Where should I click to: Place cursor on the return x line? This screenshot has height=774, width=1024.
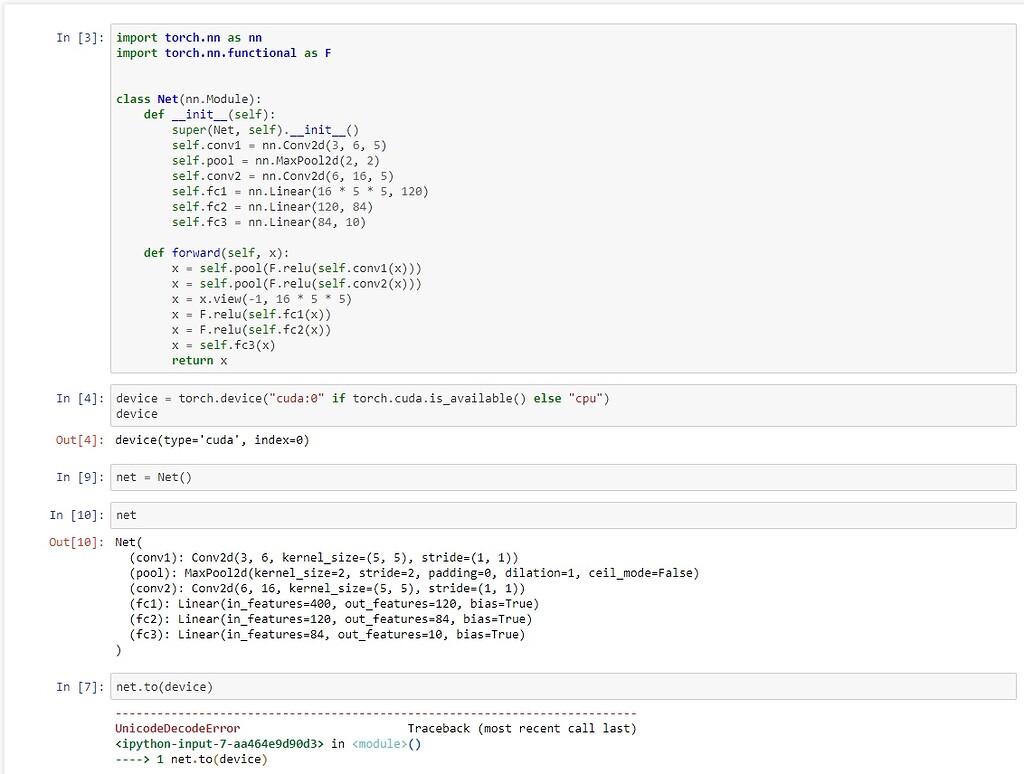(199, 360)
